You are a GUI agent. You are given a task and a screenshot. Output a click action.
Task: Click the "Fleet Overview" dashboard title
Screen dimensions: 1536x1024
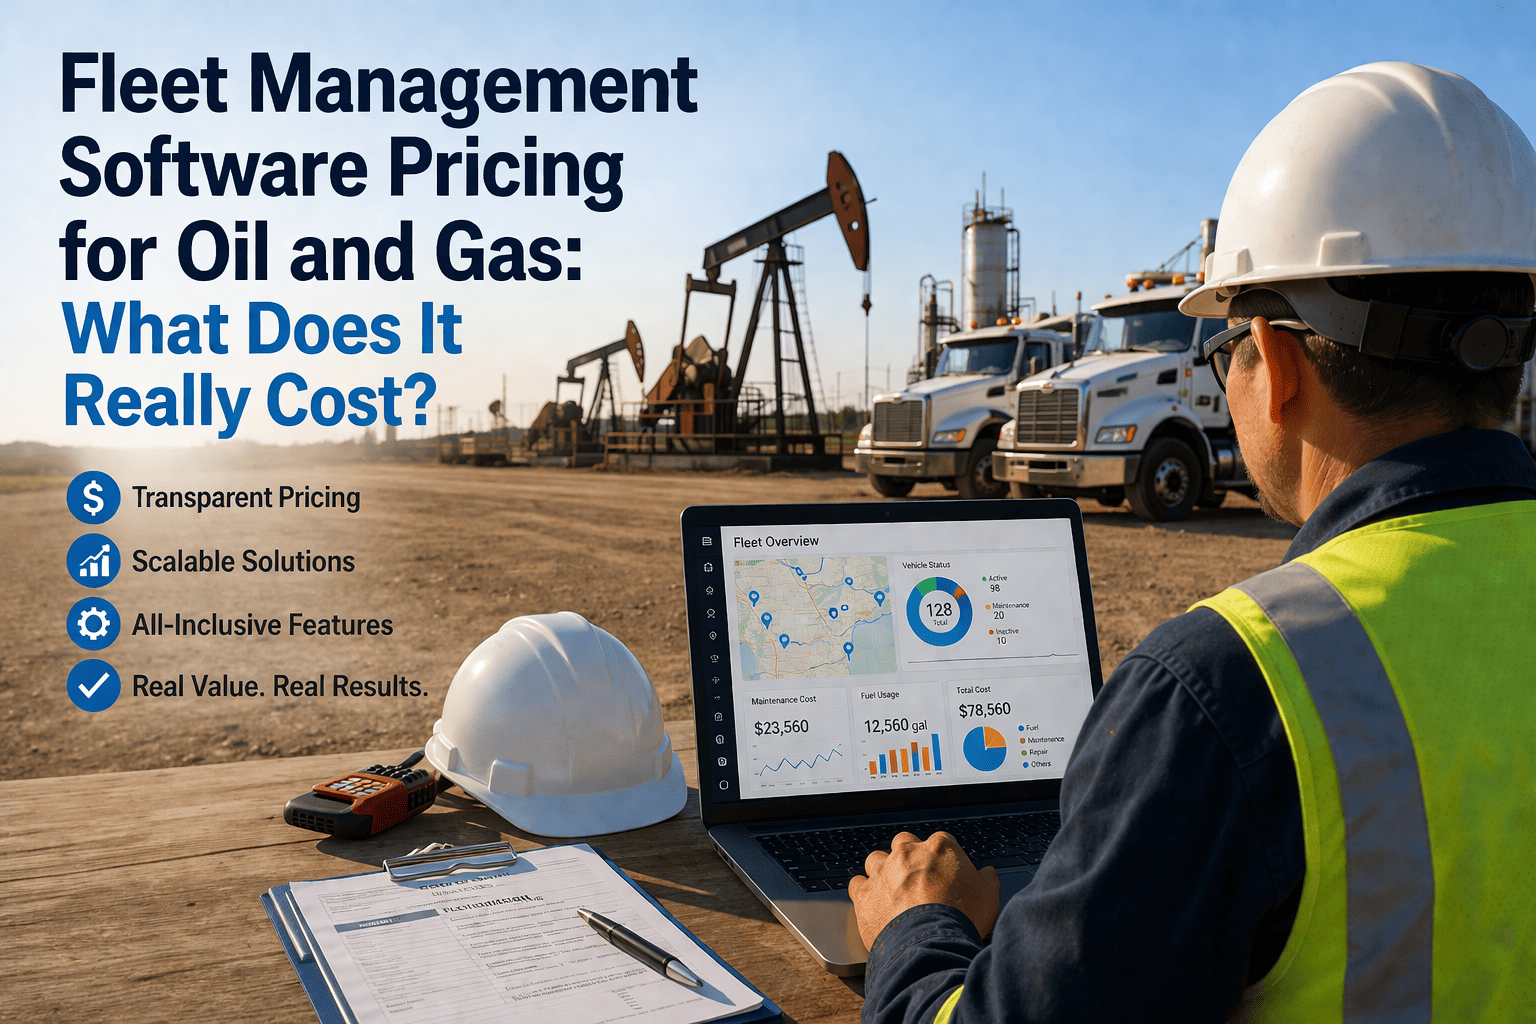(x=776, y=541)
